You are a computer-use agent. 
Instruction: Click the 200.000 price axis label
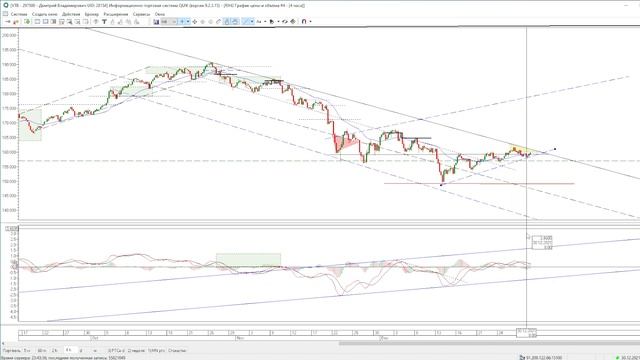(x=9, y=35)
